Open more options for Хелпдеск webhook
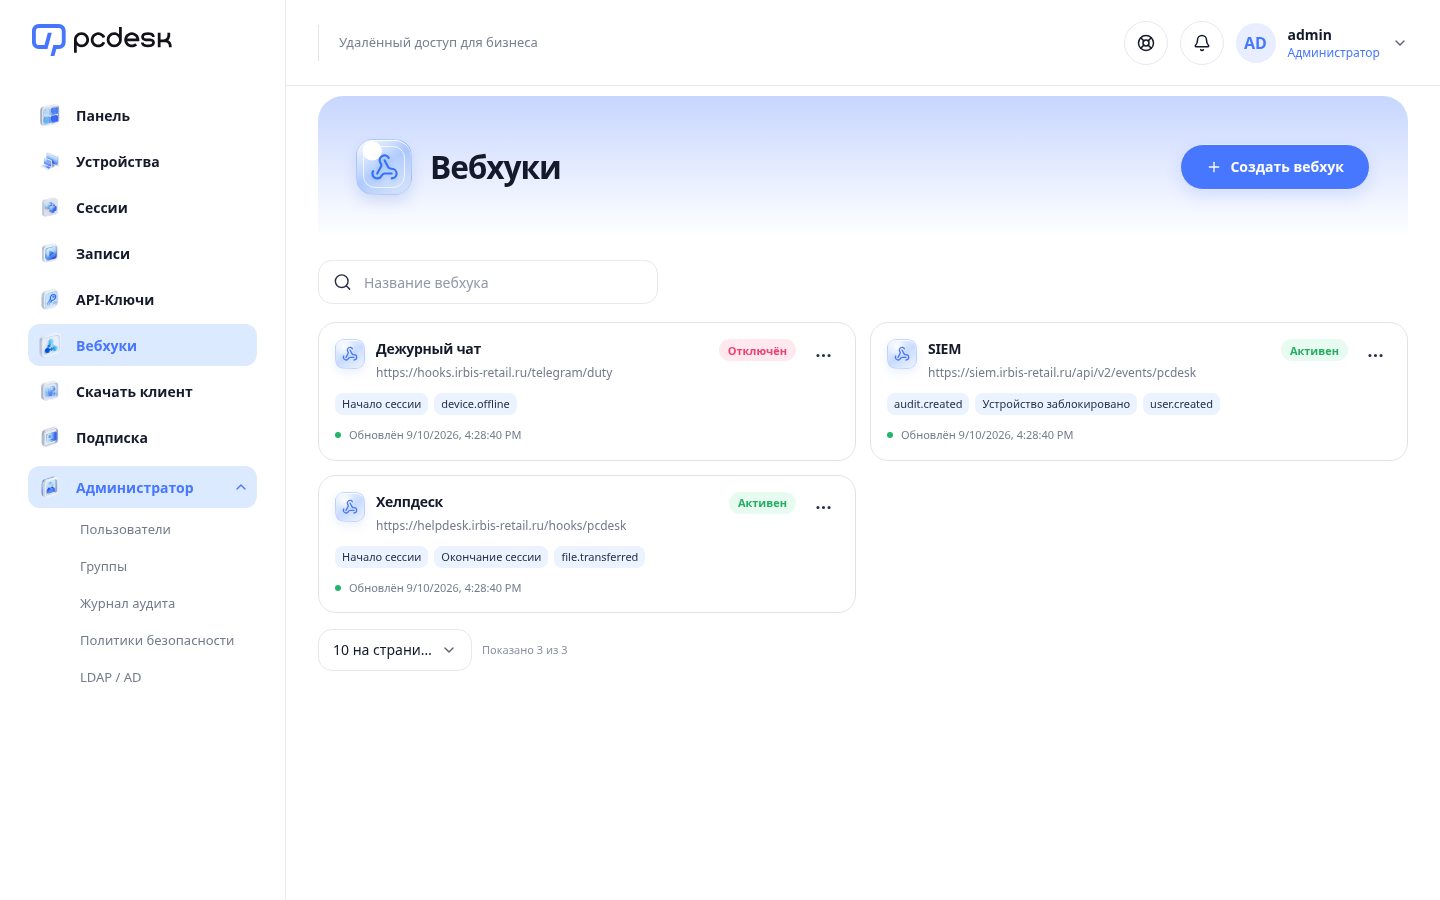Image resolution: width=1440 pixels, height=900 pixels. click(x=823, y=507)
